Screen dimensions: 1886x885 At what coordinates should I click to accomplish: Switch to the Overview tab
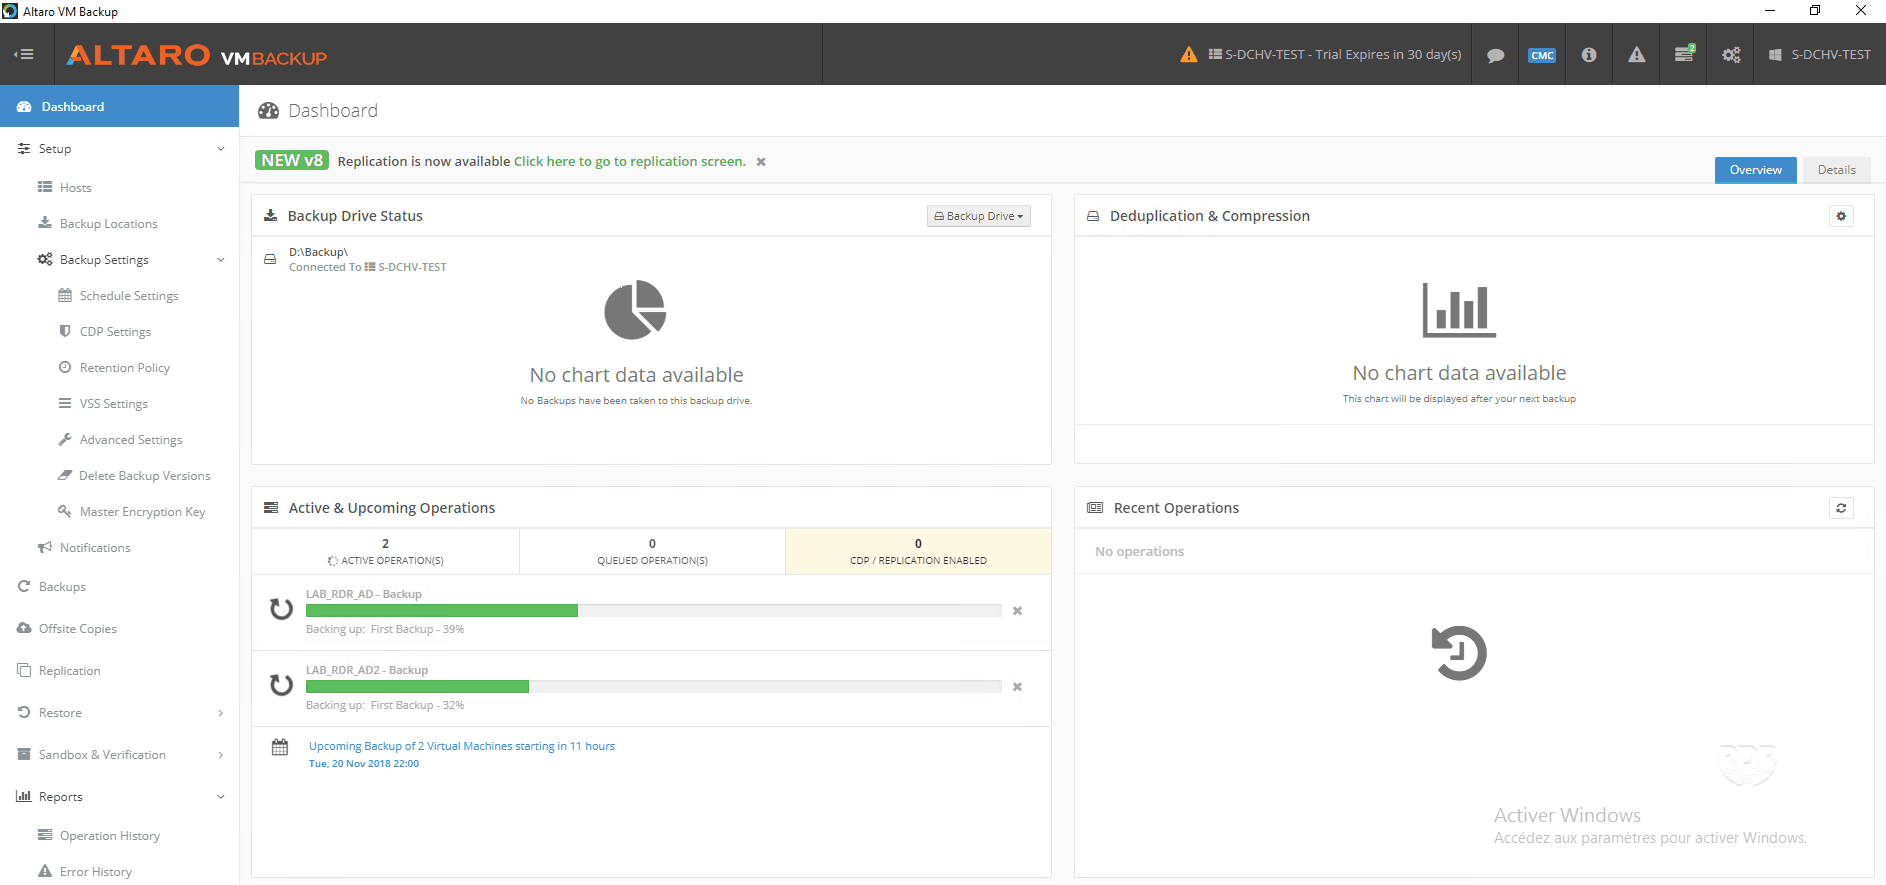(1755, 170)
